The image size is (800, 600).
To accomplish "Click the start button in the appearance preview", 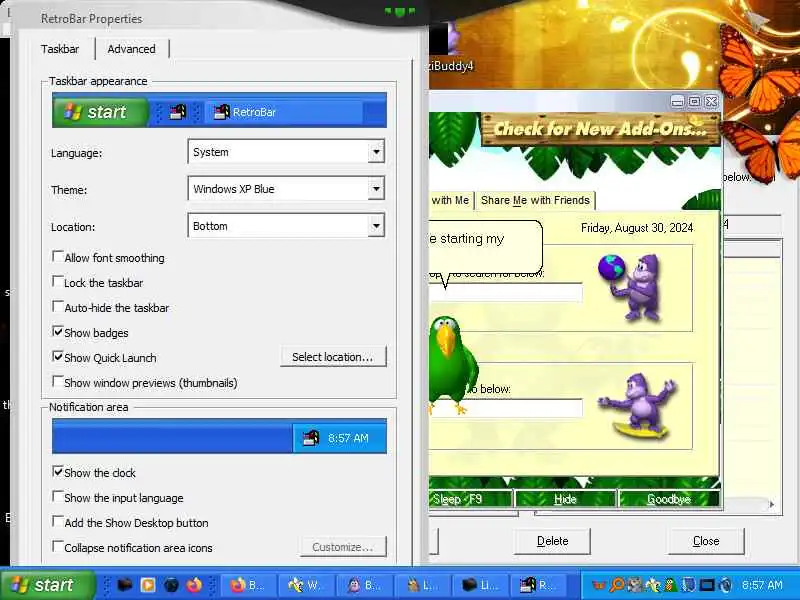I will coord(100,112).
